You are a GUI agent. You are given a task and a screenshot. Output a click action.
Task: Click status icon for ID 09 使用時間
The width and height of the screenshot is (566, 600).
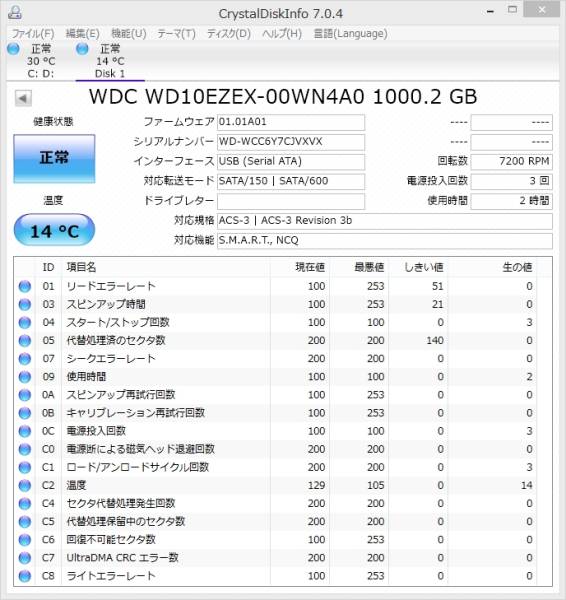pos(25,377)
